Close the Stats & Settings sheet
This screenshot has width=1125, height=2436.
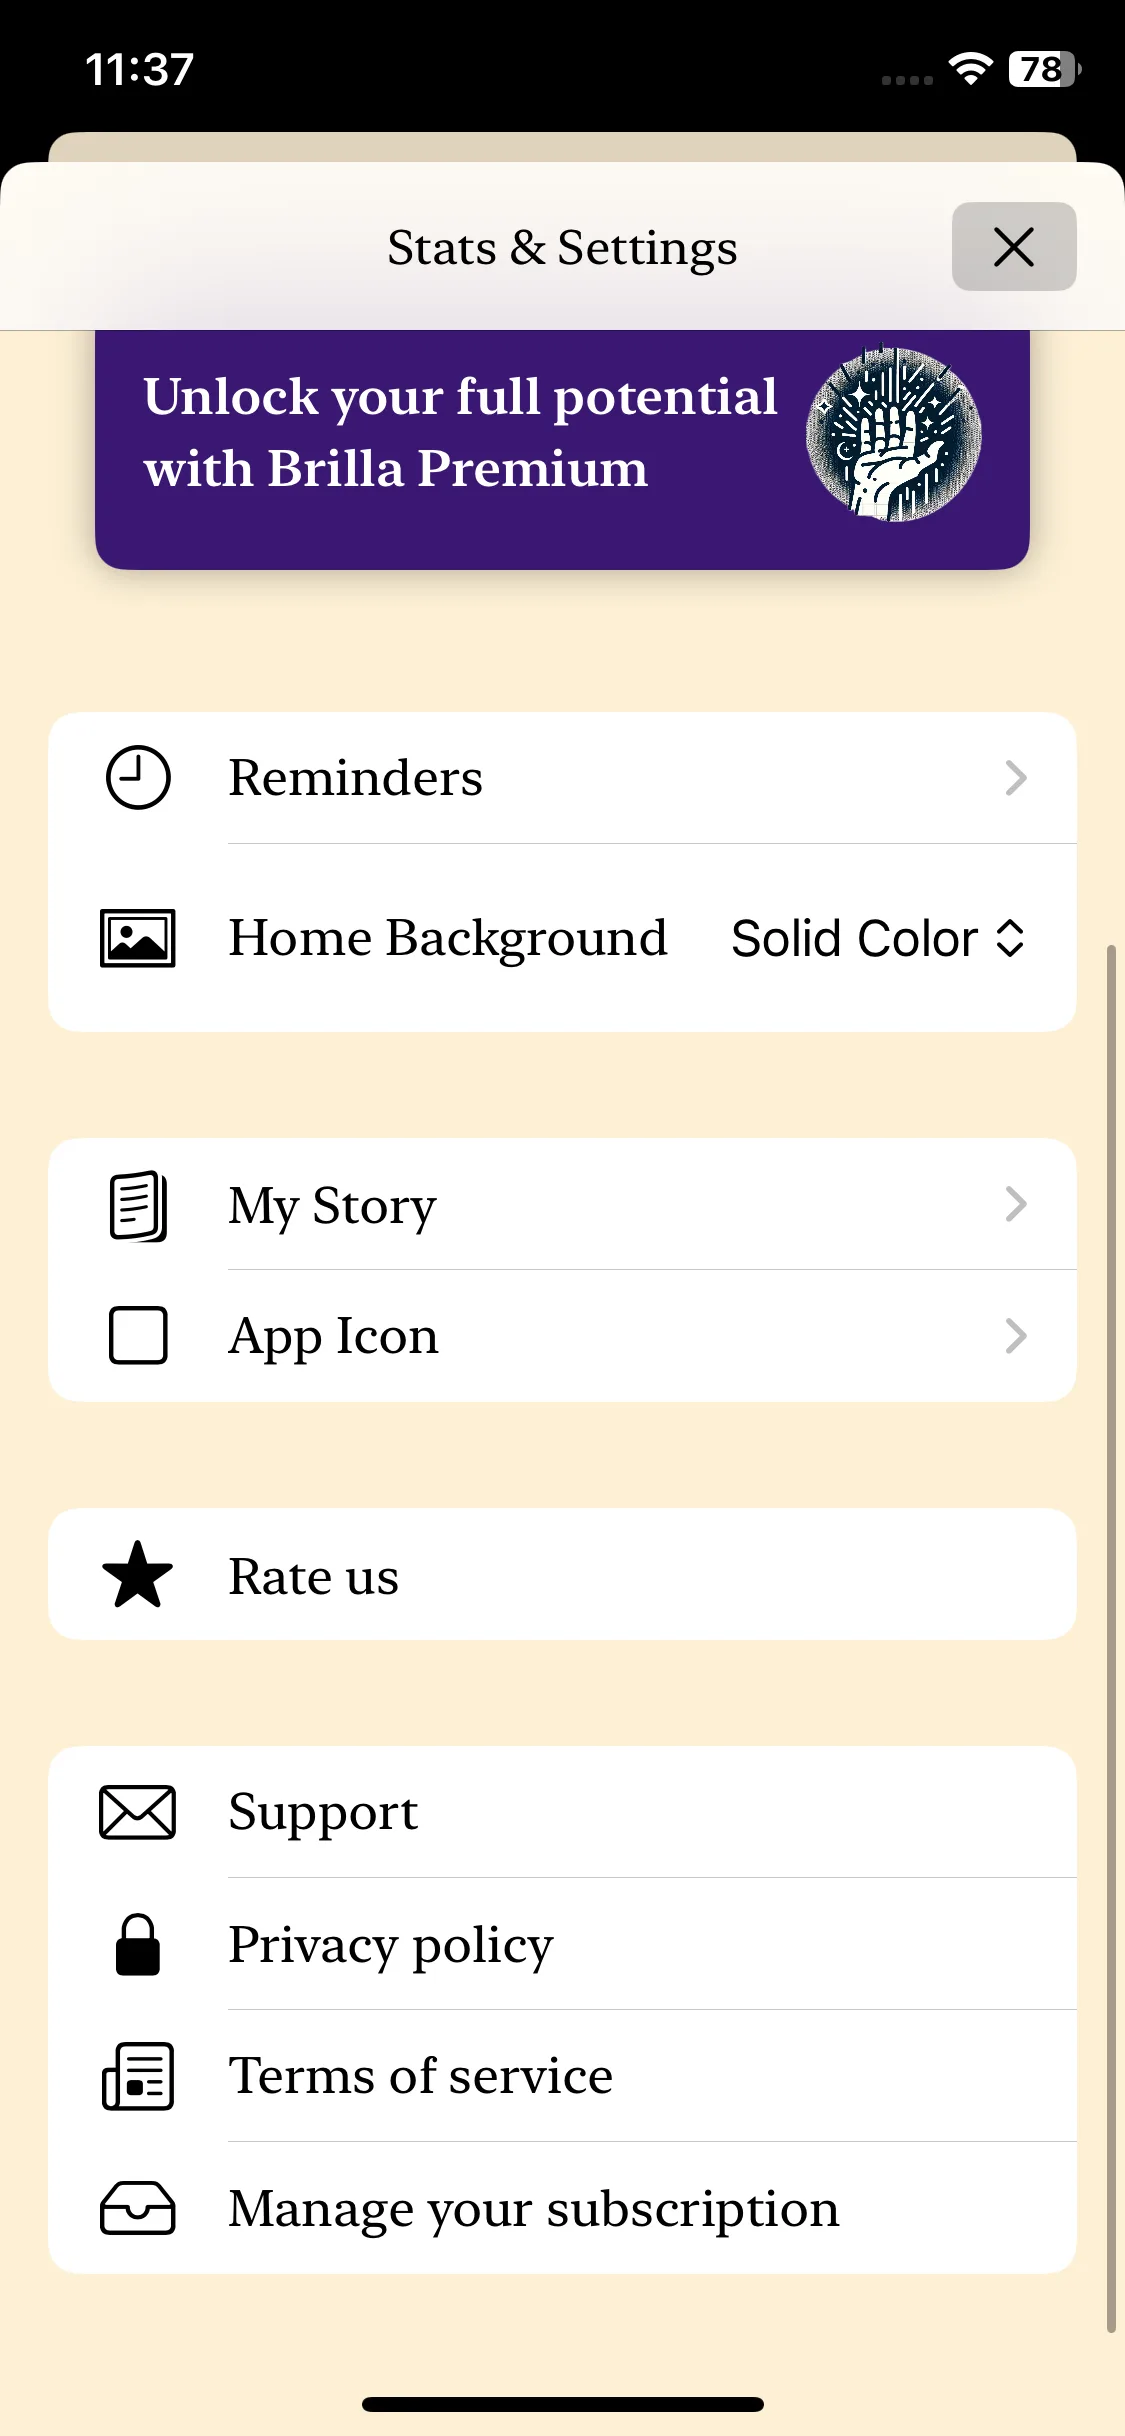[1013, 247]
